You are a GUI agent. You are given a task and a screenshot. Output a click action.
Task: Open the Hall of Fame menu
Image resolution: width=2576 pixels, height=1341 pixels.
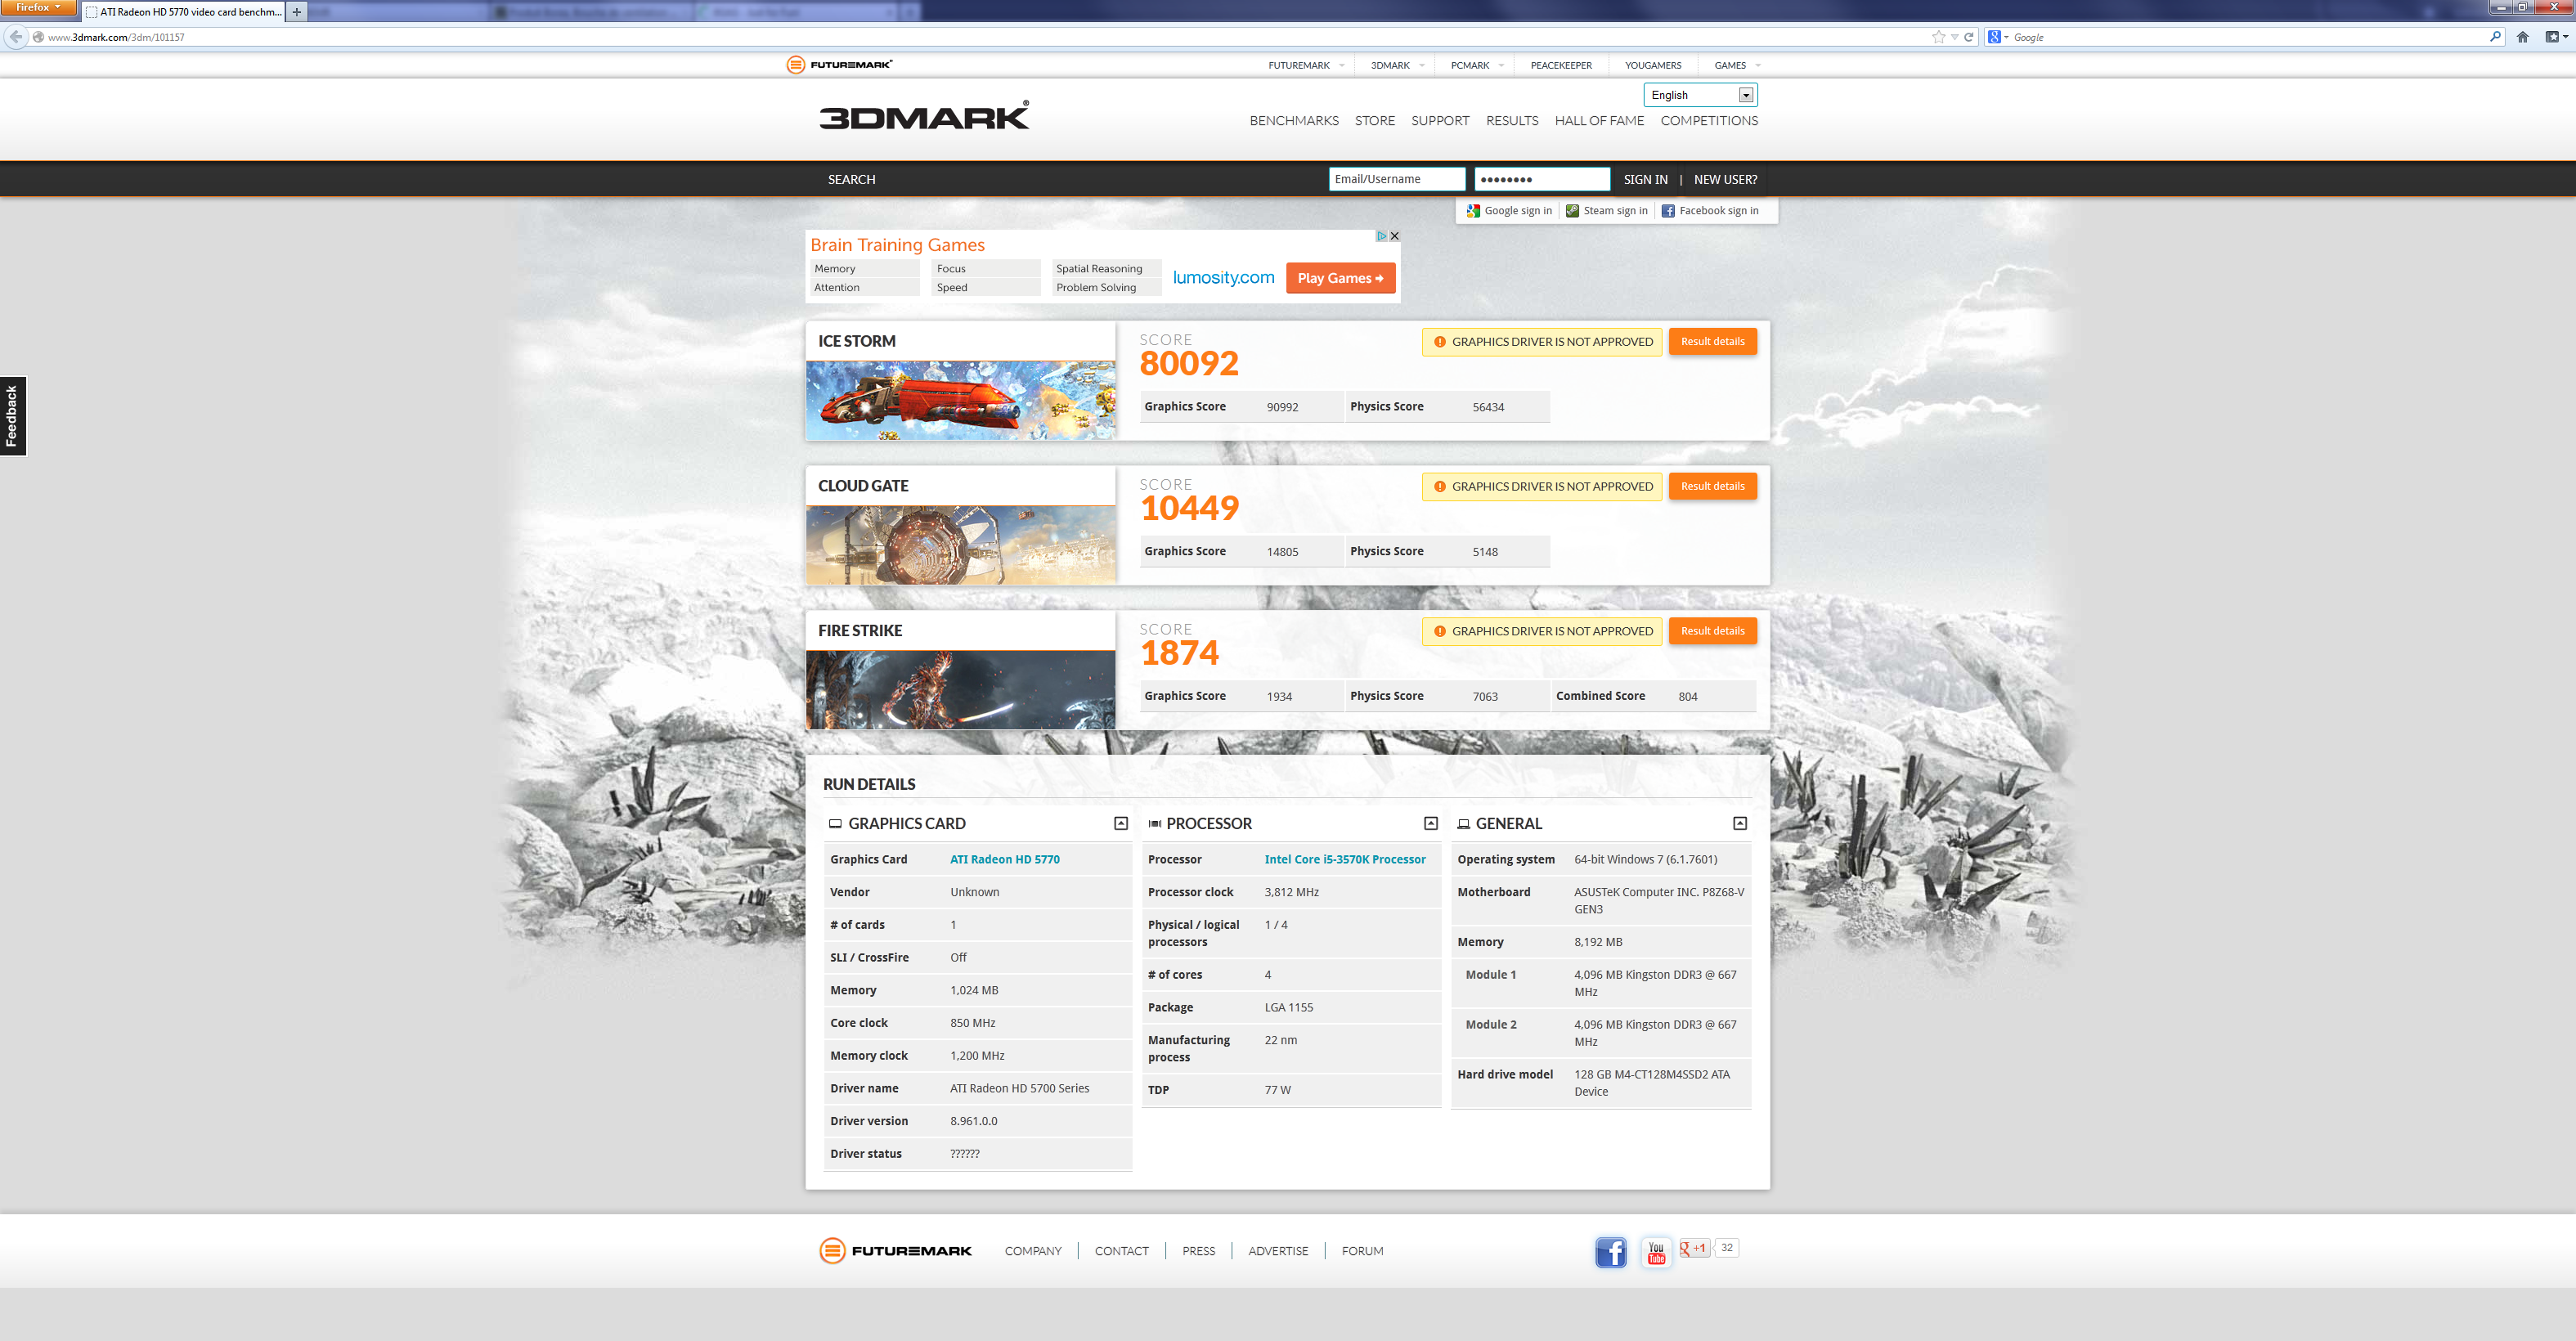point(1598,120)
